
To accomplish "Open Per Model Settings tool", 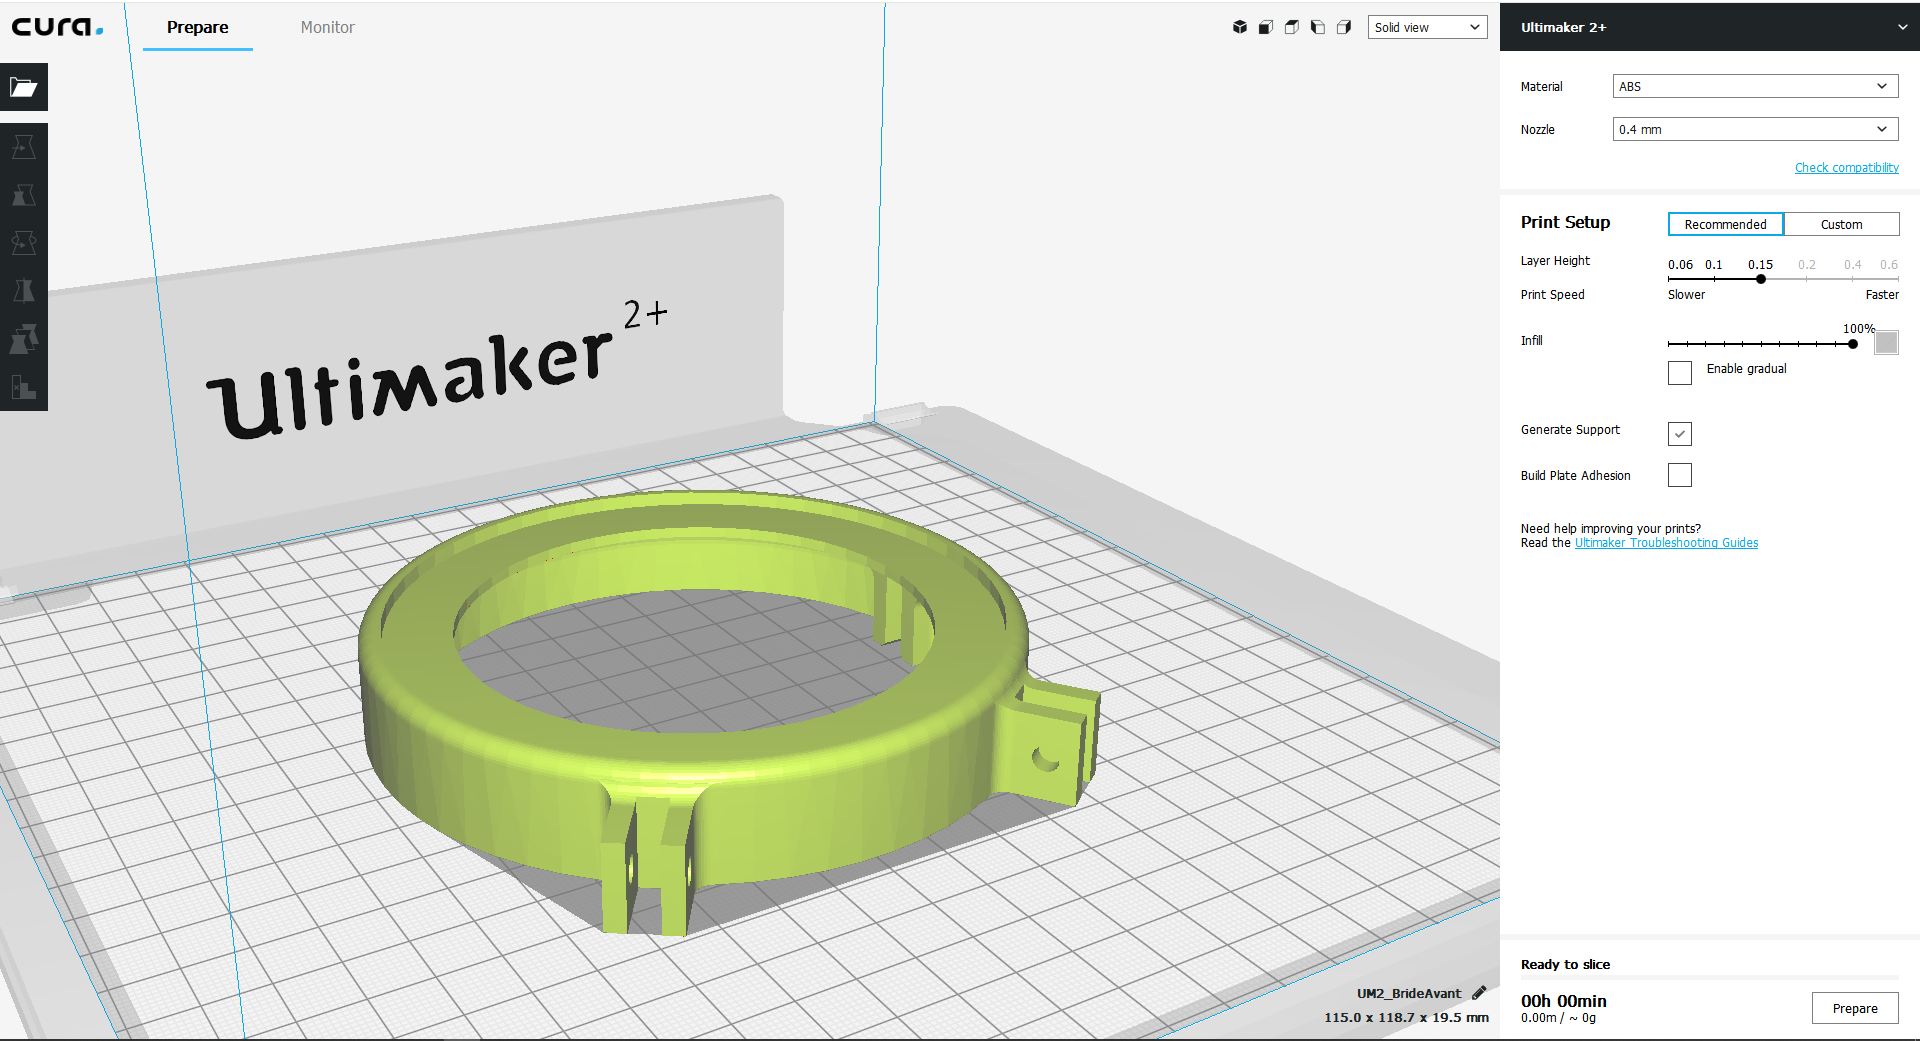I will tap(24, 339).
